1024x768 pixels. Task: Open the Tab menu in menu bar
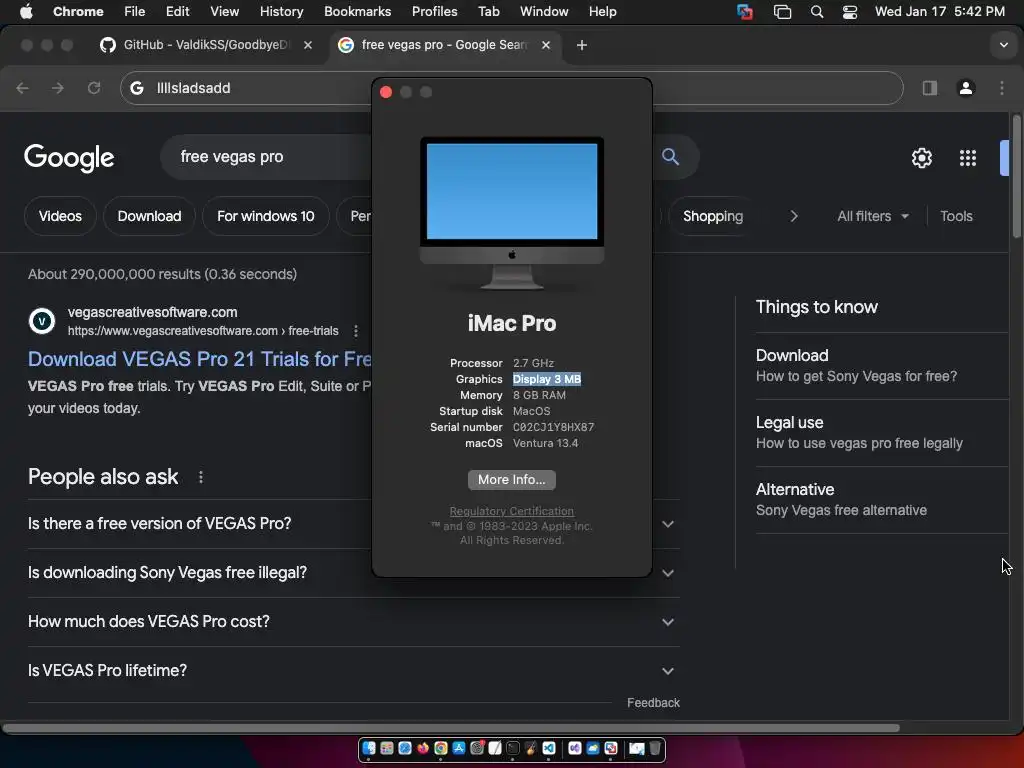pyautogui.click(x=488, y=12)
